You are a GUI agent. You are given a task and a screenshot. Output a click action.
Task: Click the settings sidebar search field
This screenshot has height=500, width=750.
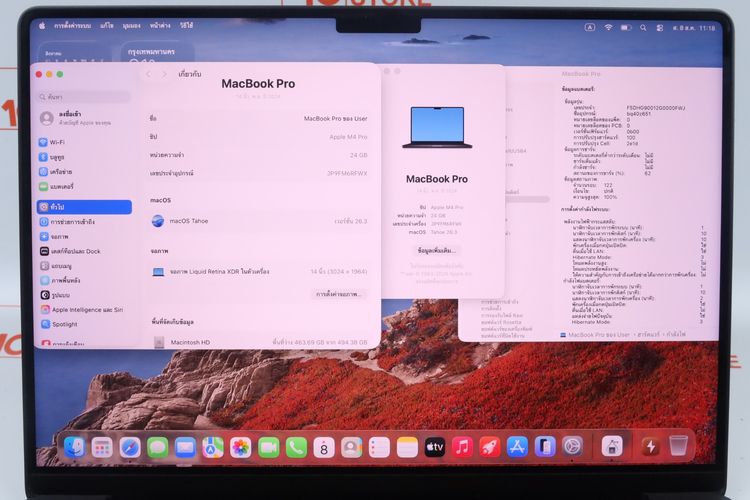pos(84,97)
